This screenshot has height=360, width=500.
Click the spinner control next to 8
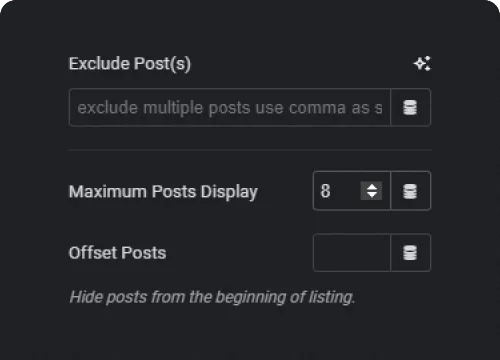click(x=371, y=191)
